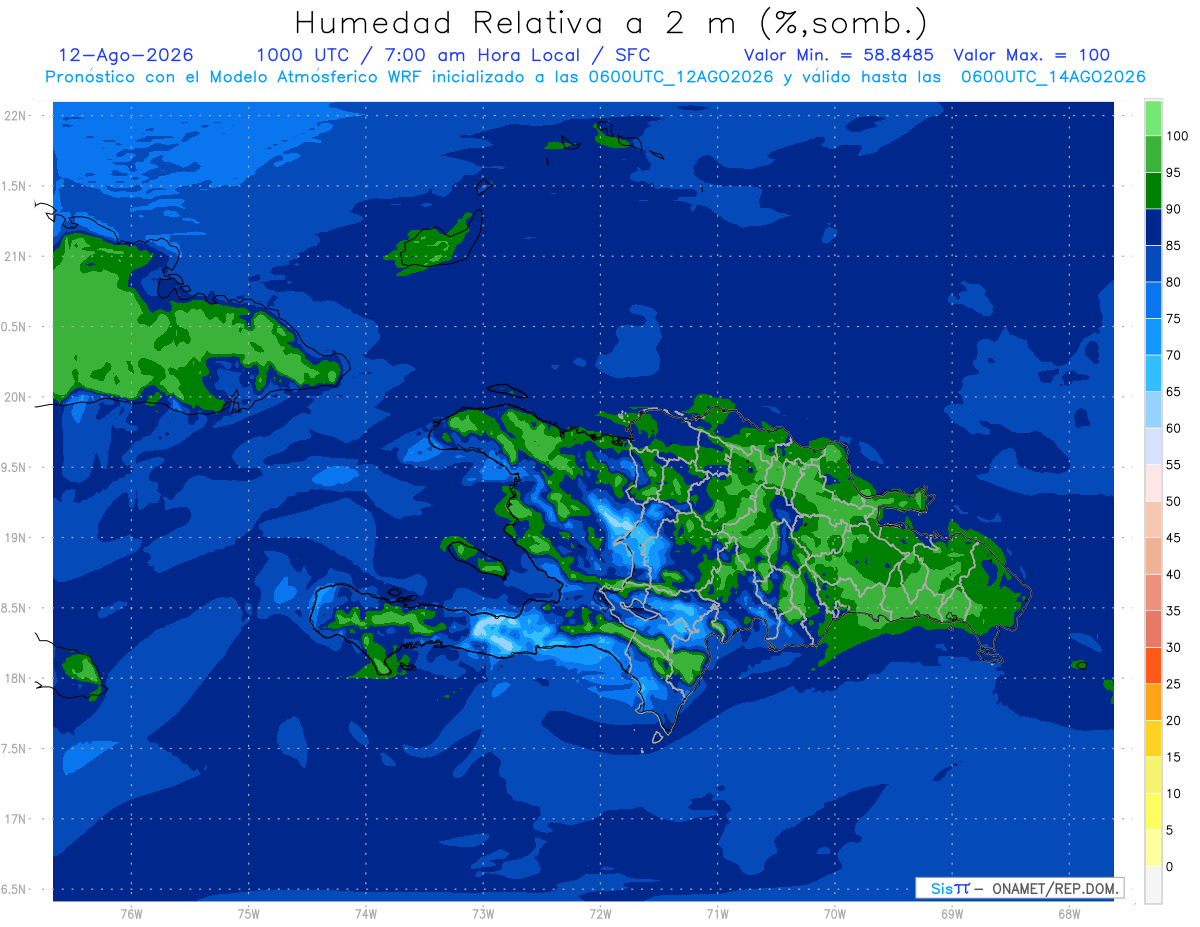Viewport: 1200px width, 927px height.
Task: Click the latitude axis label "21N"
Action: (15, 256)
